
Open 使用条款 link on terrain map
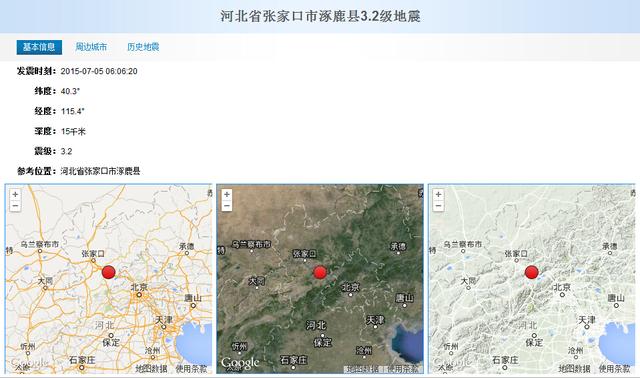(614, 369)
